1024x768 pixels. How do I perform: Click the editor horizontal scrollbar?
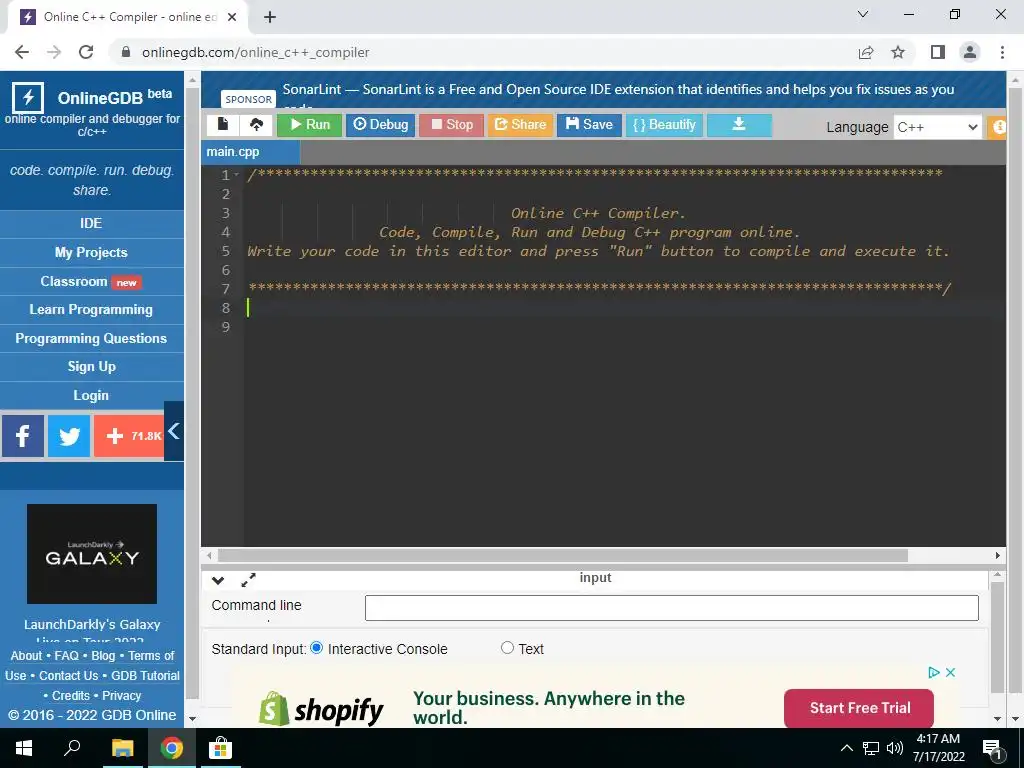click(x=562, y=556)
